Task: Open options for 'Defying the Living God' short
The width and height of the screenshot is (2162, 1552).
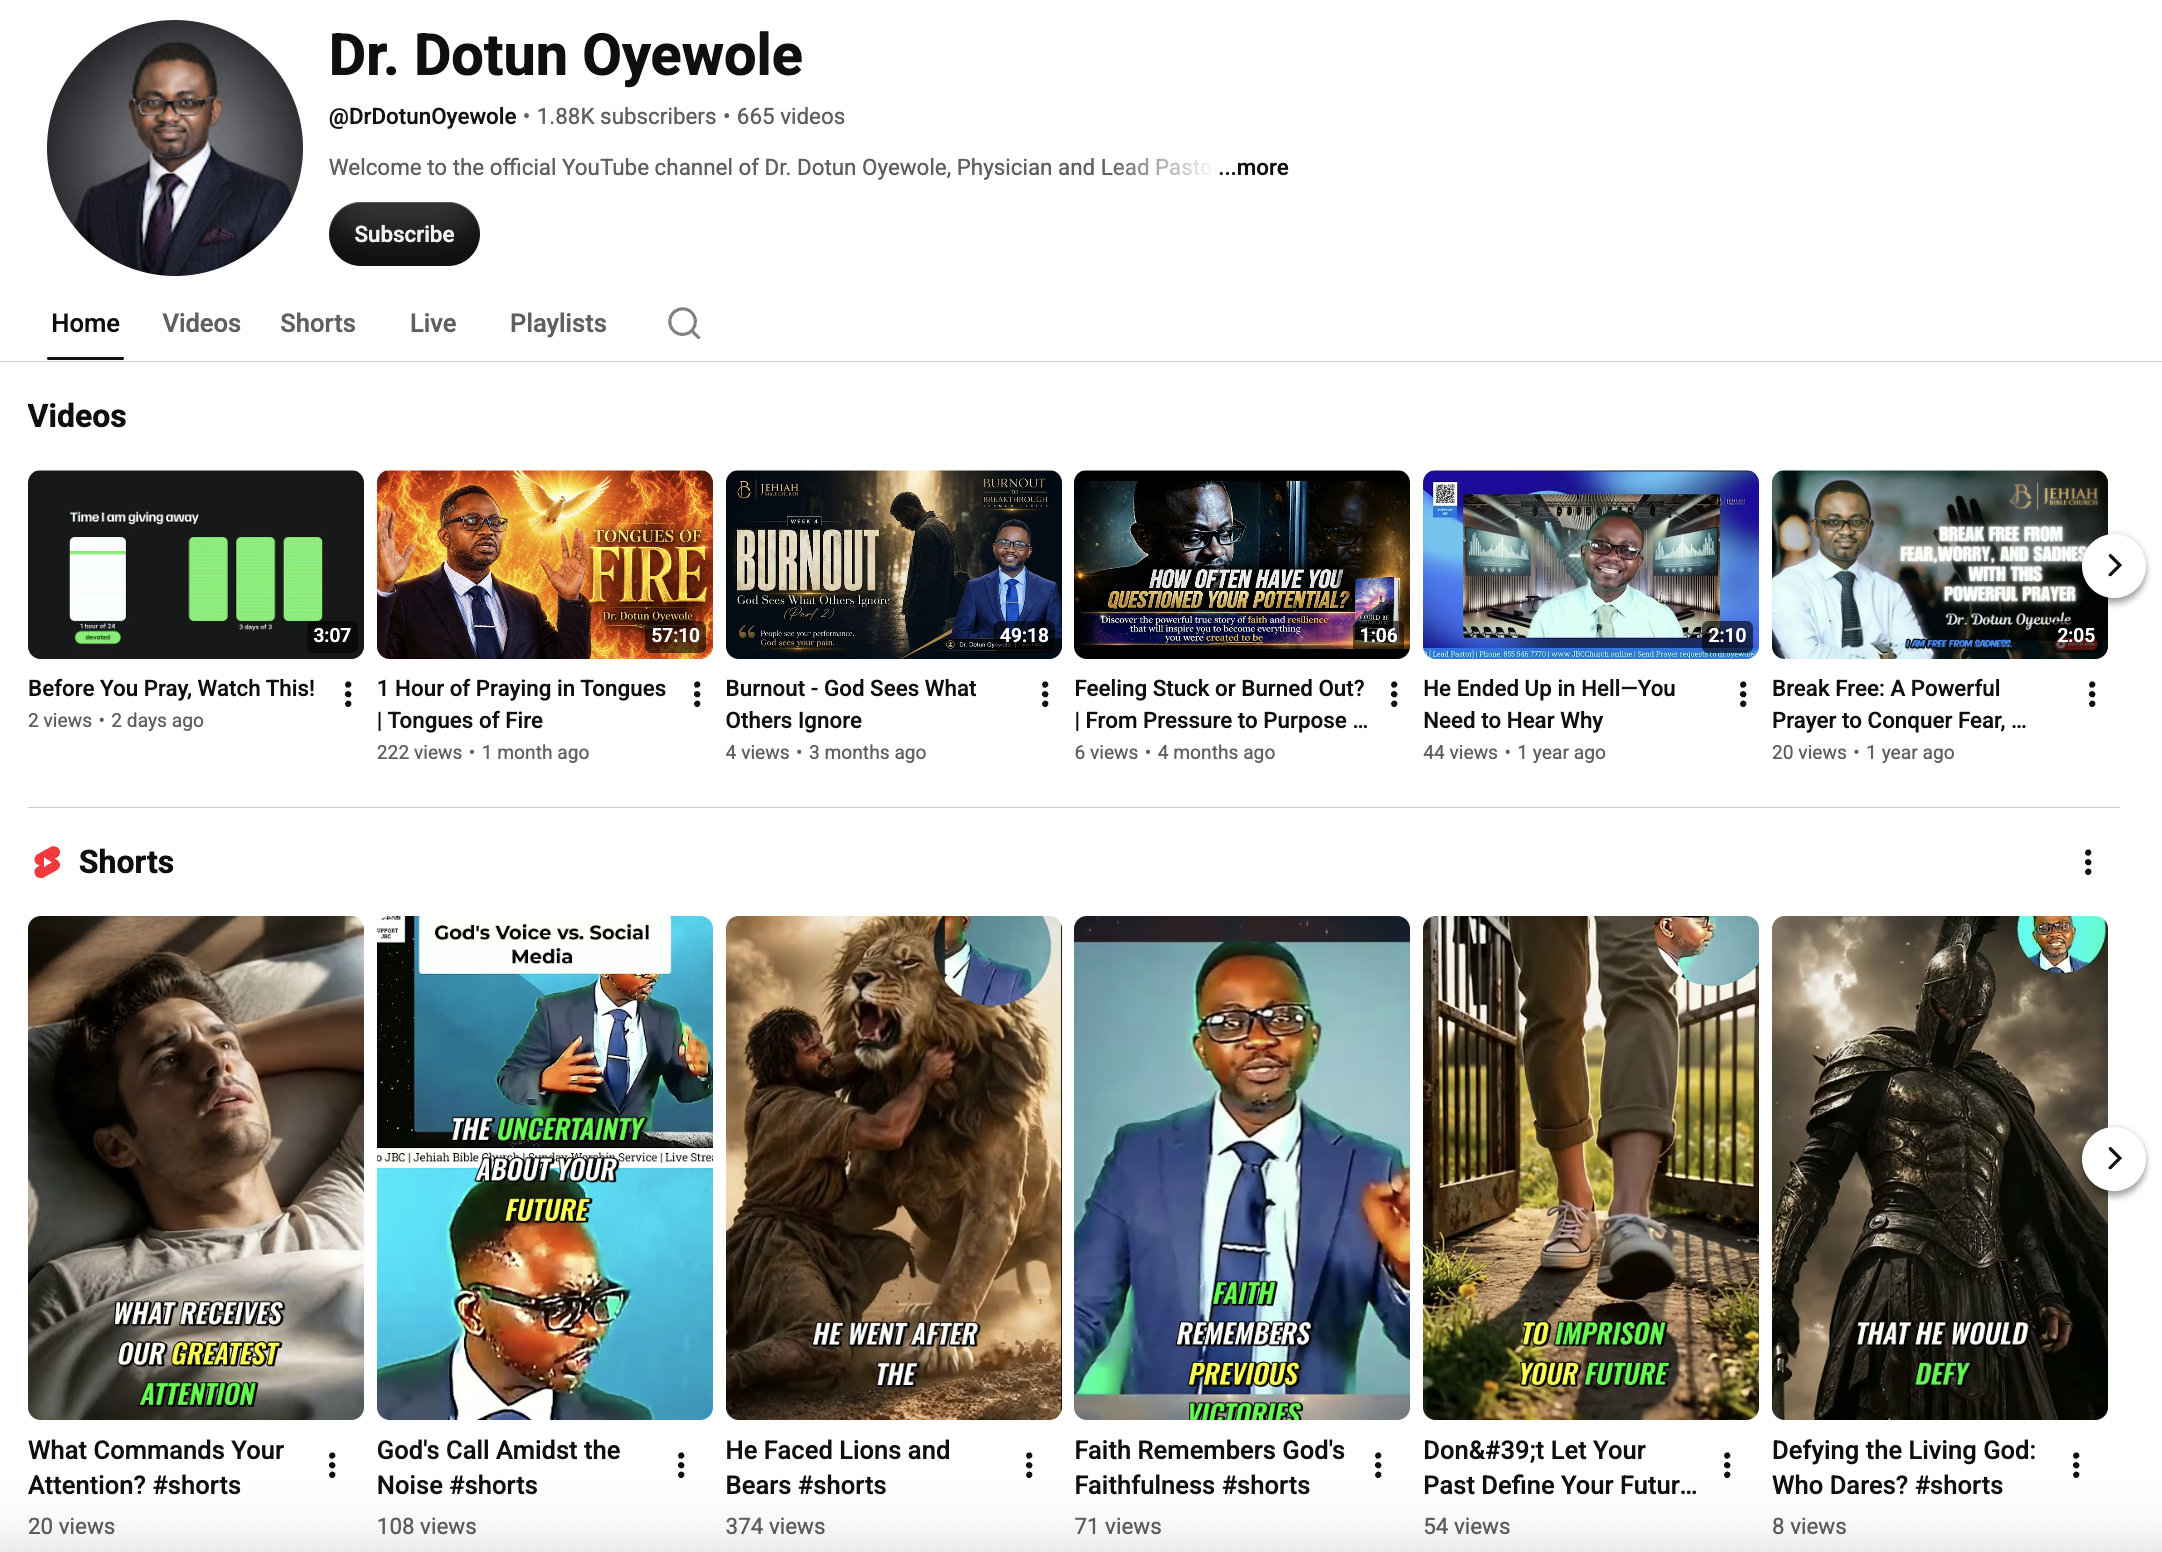Action: [2075, 1465]
